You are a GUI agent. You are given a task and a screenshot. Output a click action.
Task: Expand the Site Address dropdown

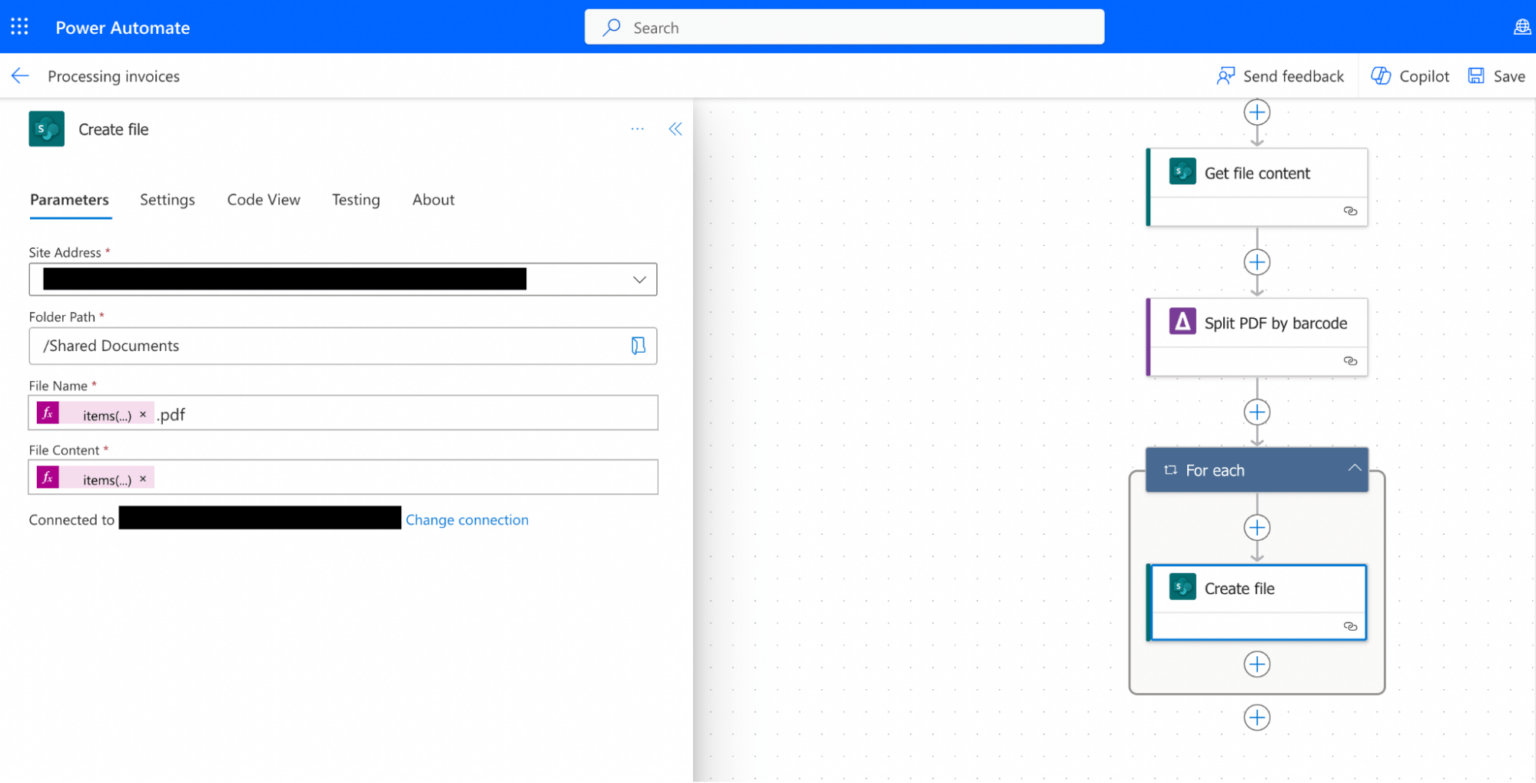pos(639,280)
